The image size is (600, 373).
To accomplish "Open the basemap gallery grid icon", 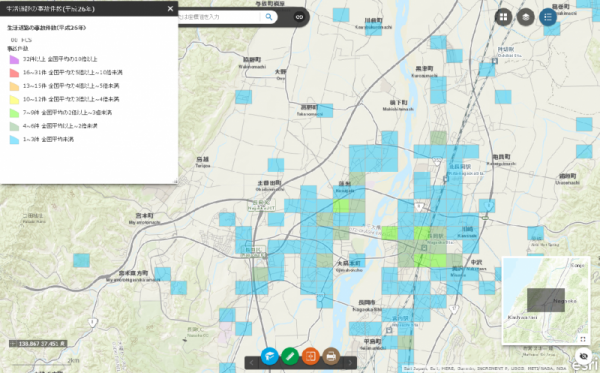I will click(503, 17).
